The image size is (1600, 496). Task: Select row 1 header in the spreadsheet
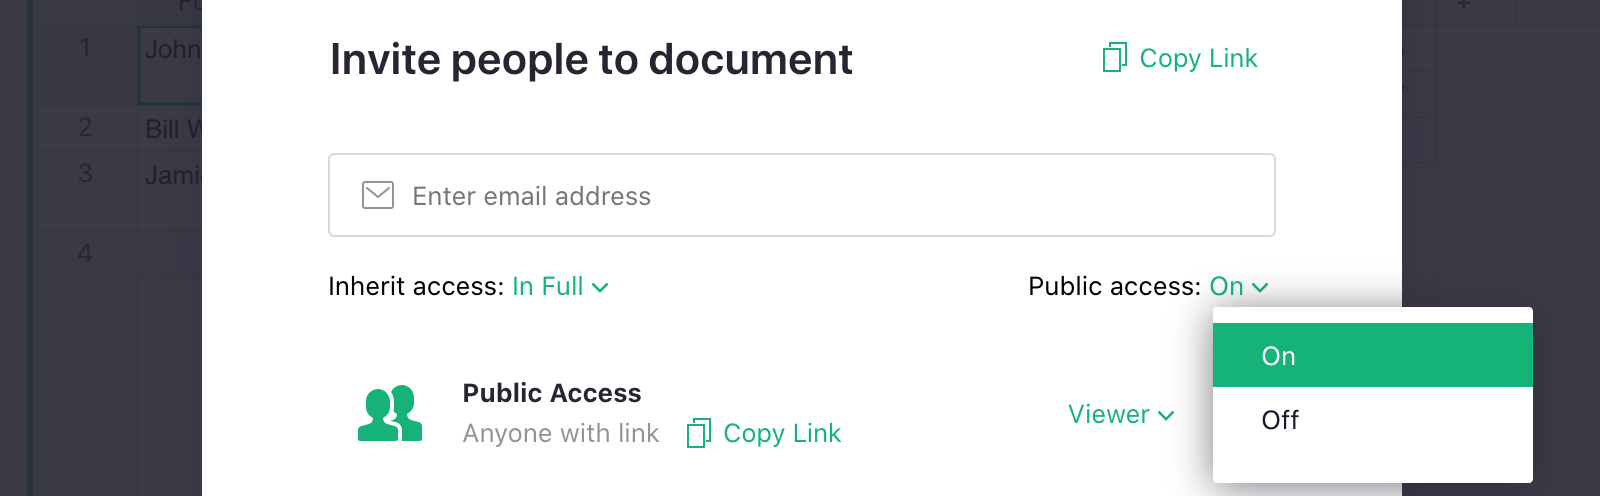[85, 48]
